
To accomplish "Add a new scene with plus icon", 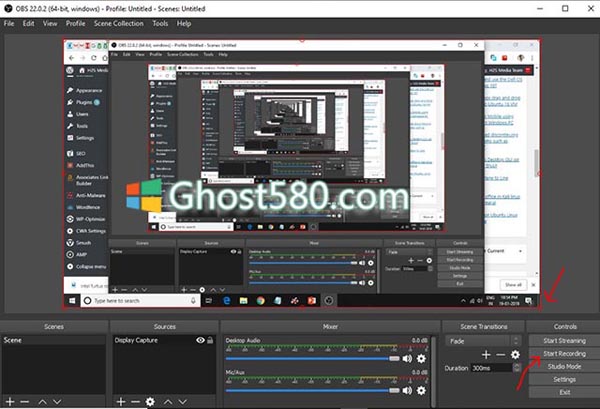I will coord(10,402).
